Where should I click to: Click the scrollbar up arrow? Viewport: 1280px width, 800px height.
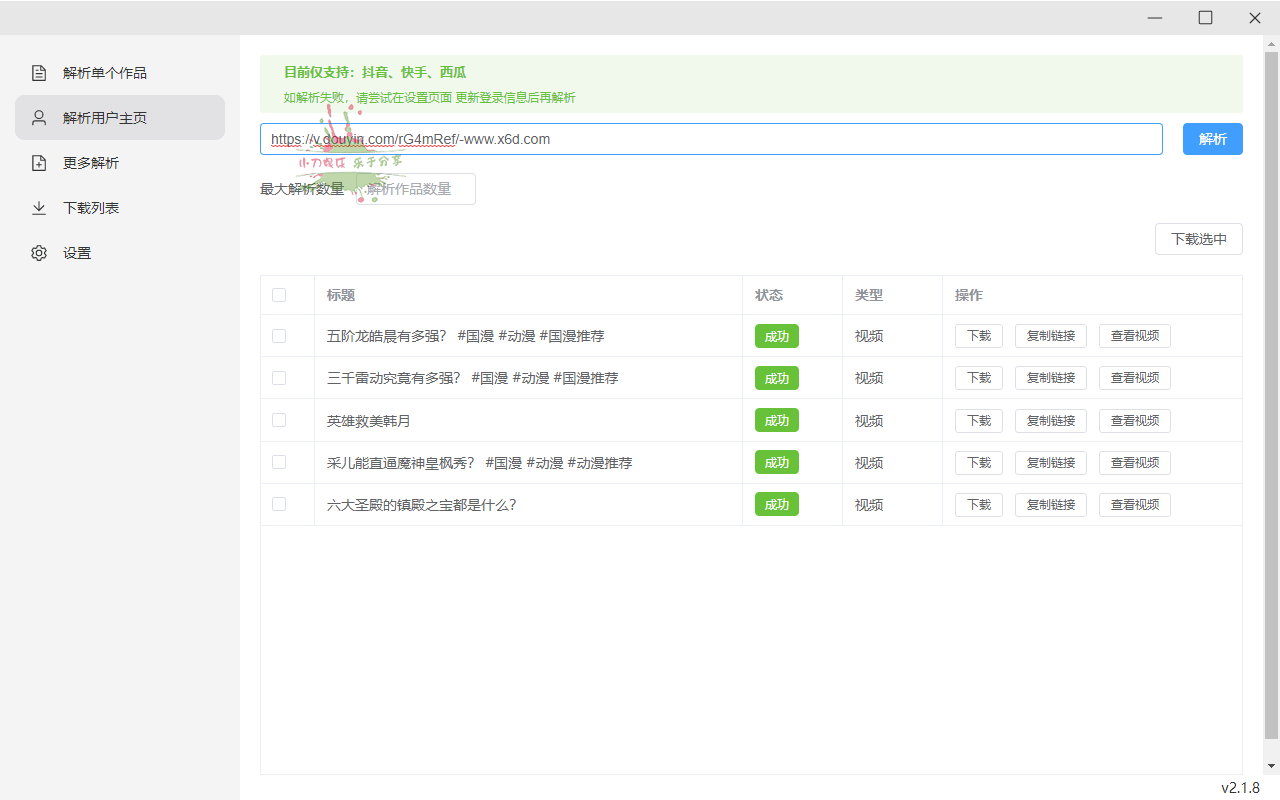pyautogui.click(x=1271, y=45)
